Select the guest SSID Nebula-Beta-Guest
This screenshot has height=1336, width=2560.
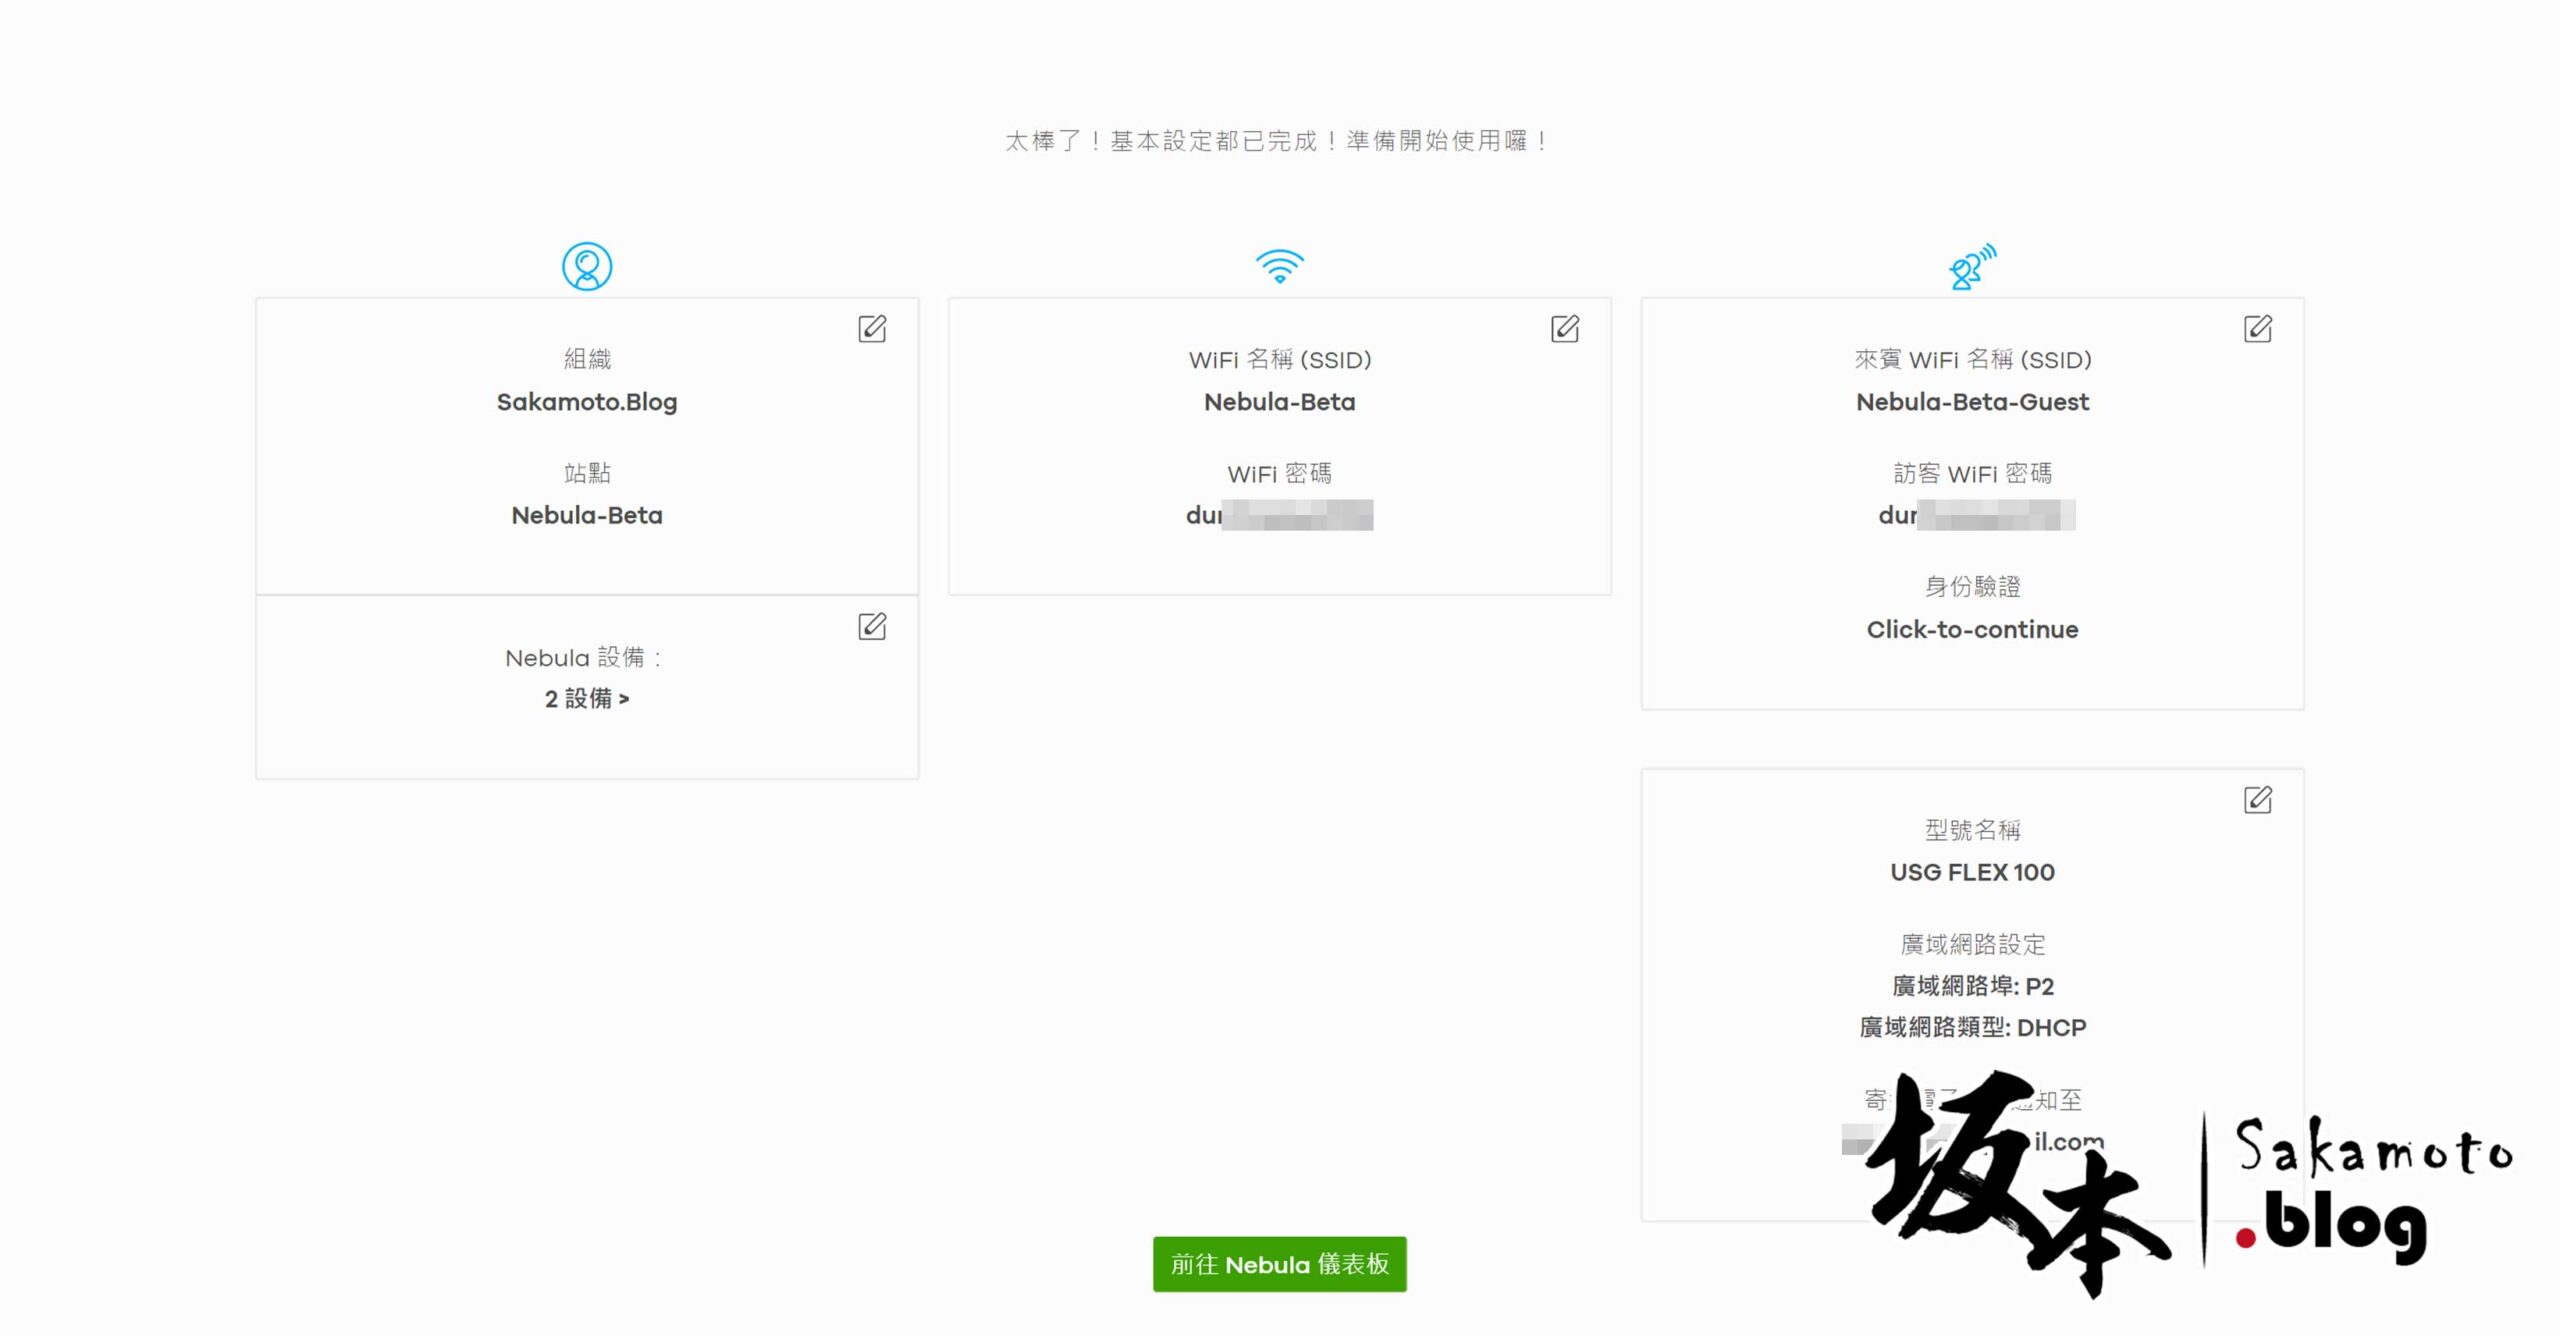(x=1973, y=402)
